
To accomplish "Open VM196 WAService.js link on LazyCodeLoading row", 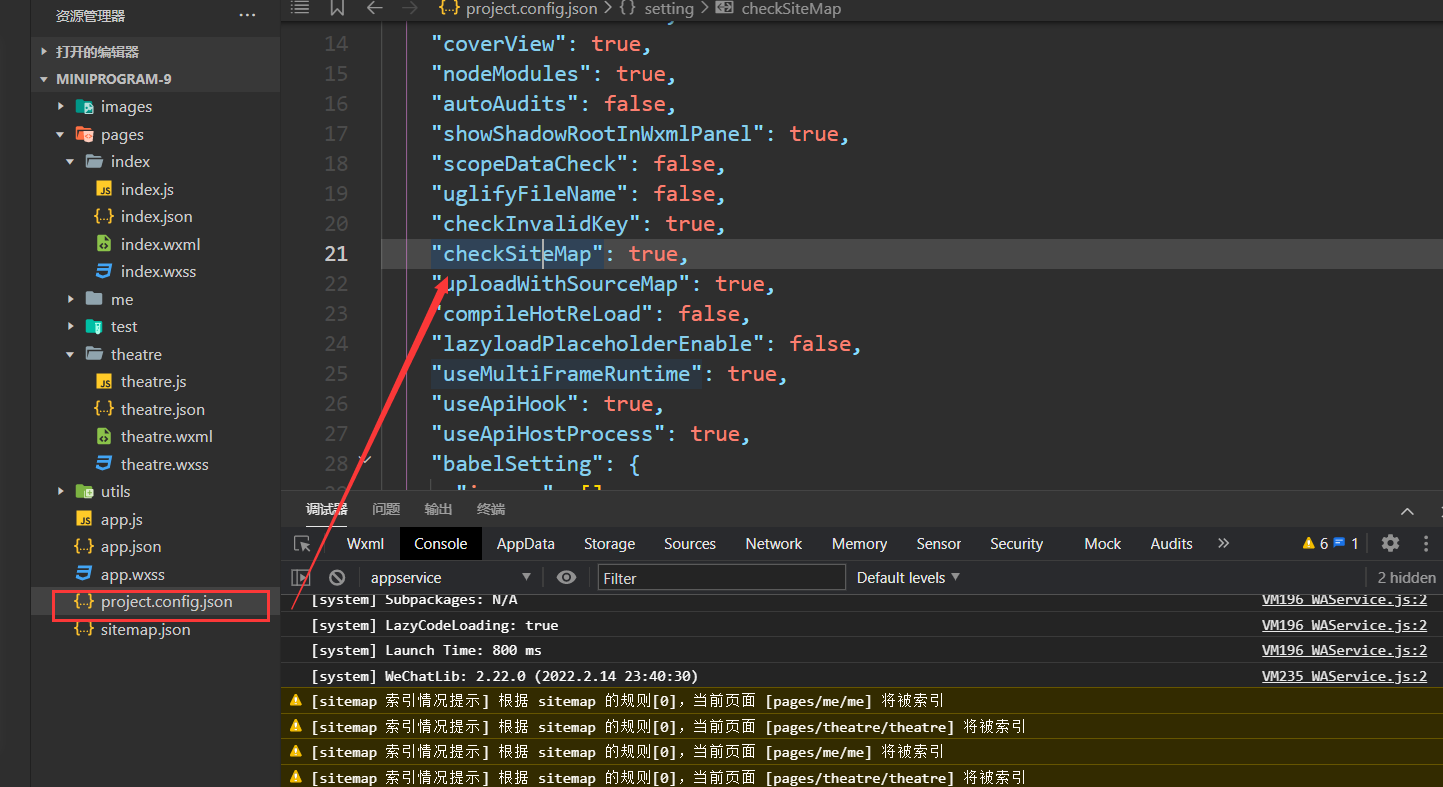I will tap(1344, 625).
